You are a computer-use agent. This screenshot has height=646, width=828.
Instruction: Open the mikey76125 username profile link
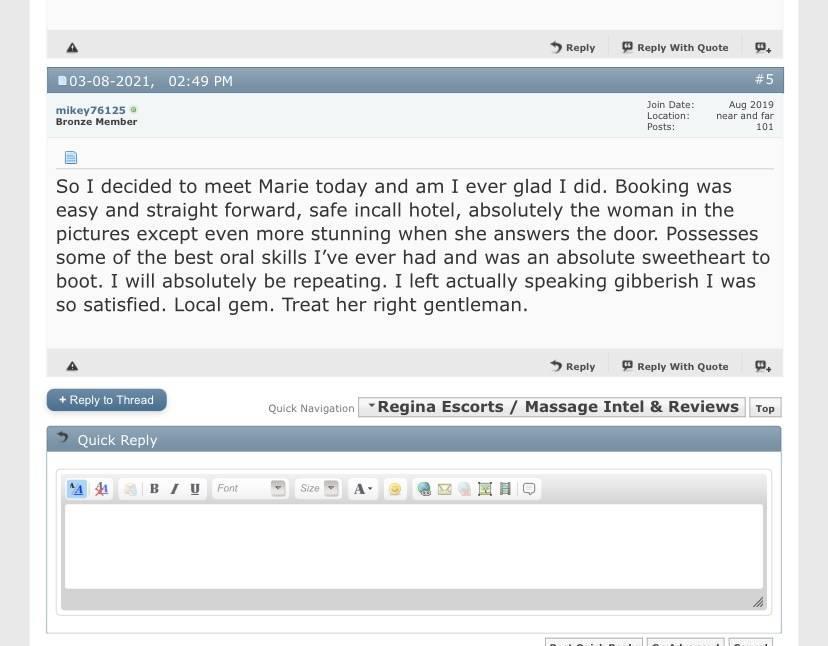90,110
